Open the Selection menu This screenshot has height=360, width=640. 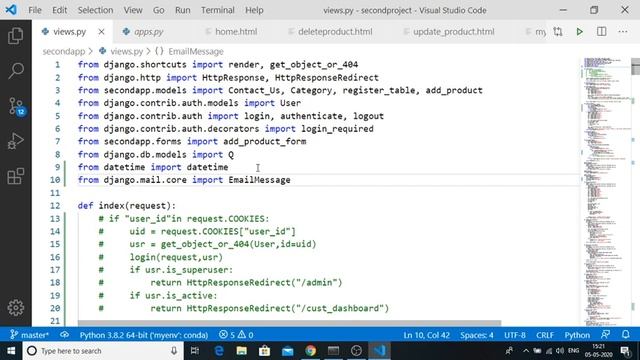coord(96,10)
